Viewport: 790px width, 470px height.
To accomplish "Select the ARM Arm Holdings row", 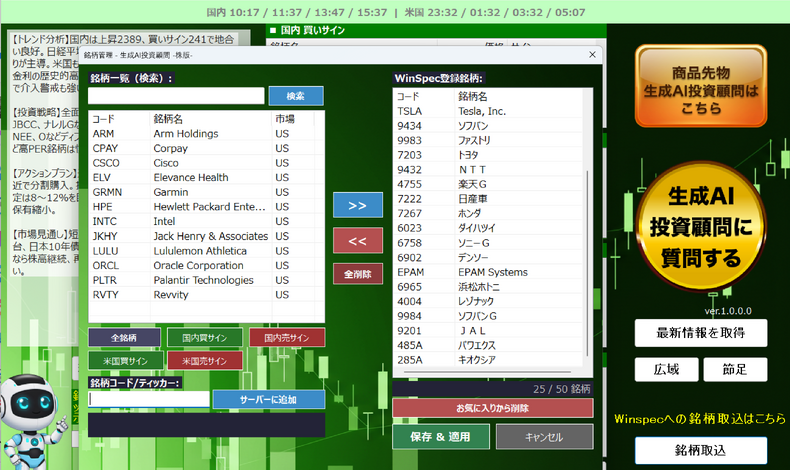I will [206, 134].
